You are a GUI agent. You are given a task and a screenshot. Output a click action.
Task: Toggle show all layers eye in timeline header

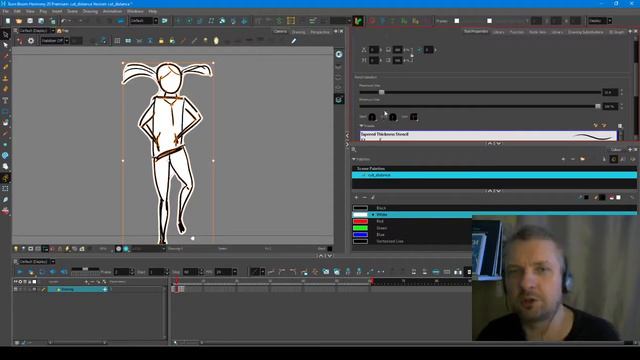click(16, 282)
